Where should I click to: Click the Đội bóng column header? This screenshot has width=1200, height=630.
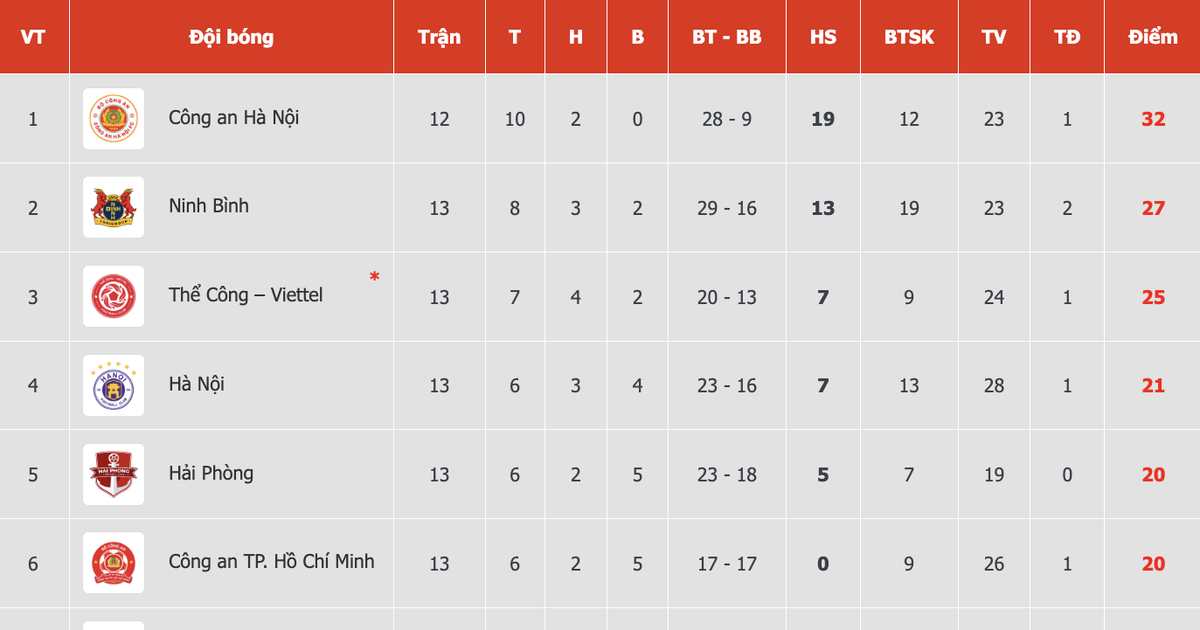231,37
